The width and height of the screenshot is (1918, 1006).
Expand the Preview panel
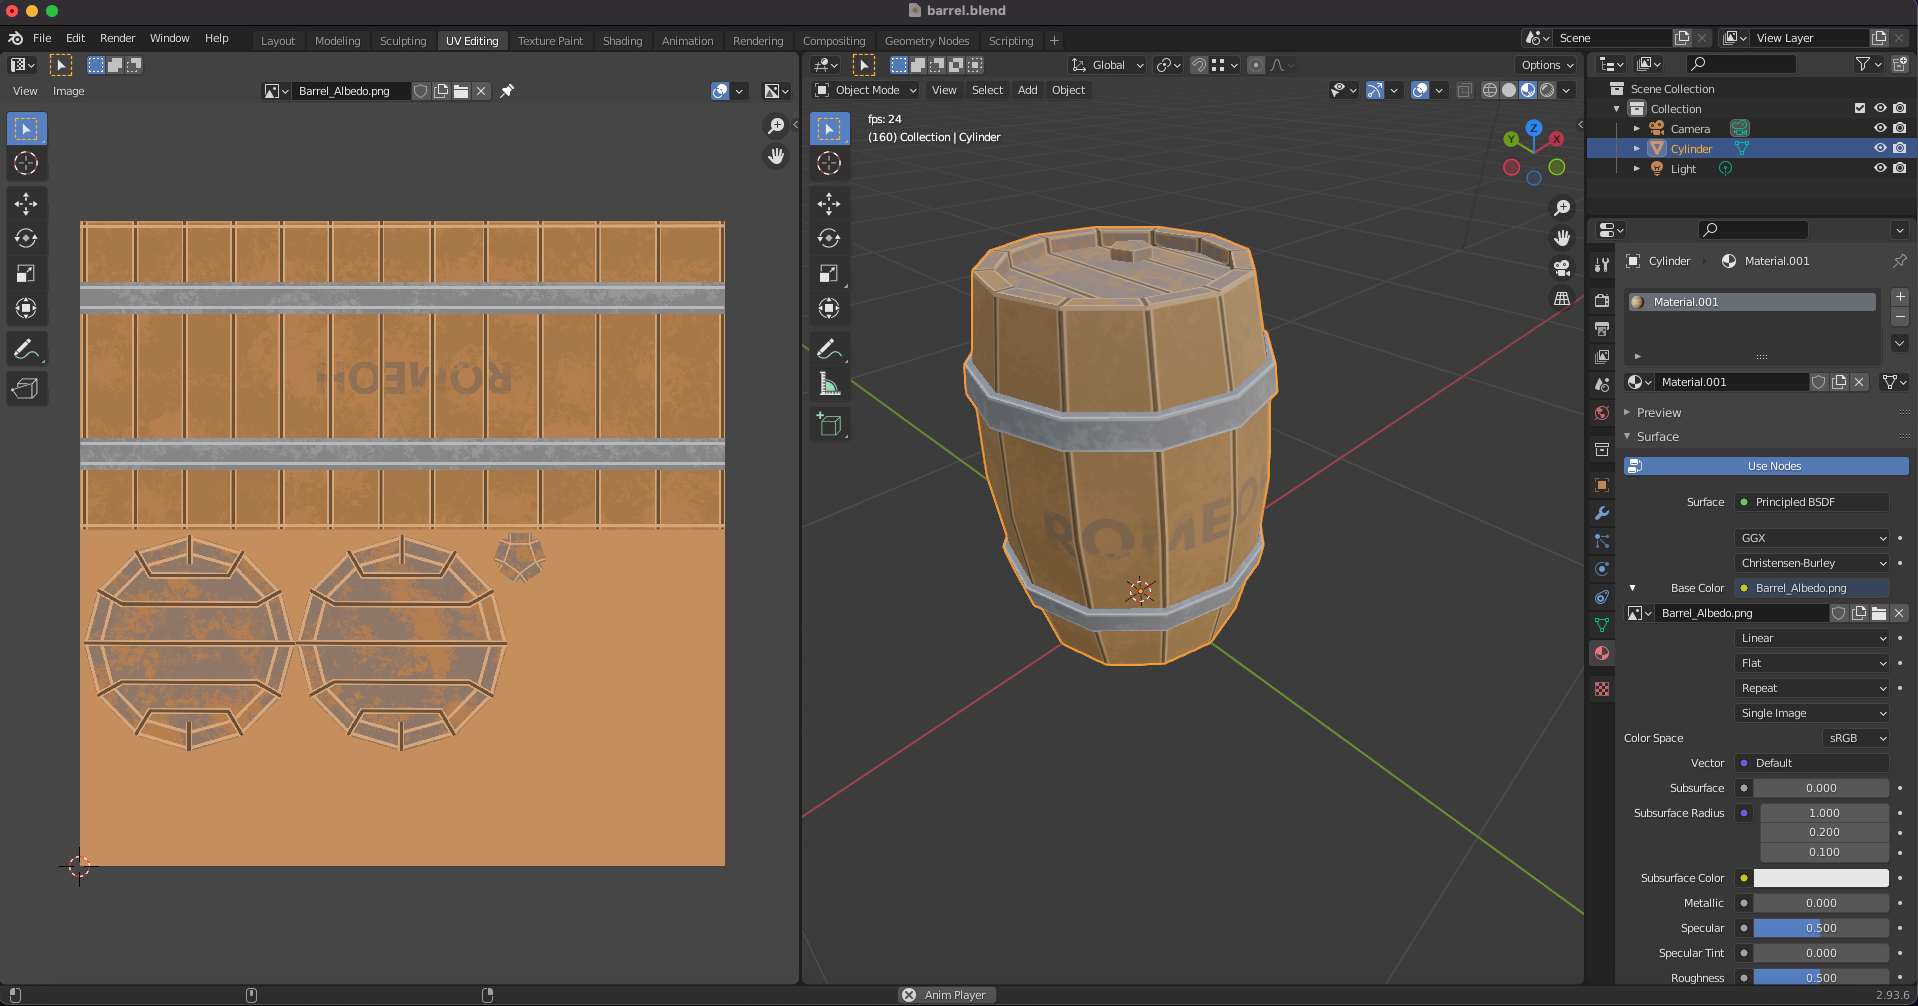(1659, 412)
